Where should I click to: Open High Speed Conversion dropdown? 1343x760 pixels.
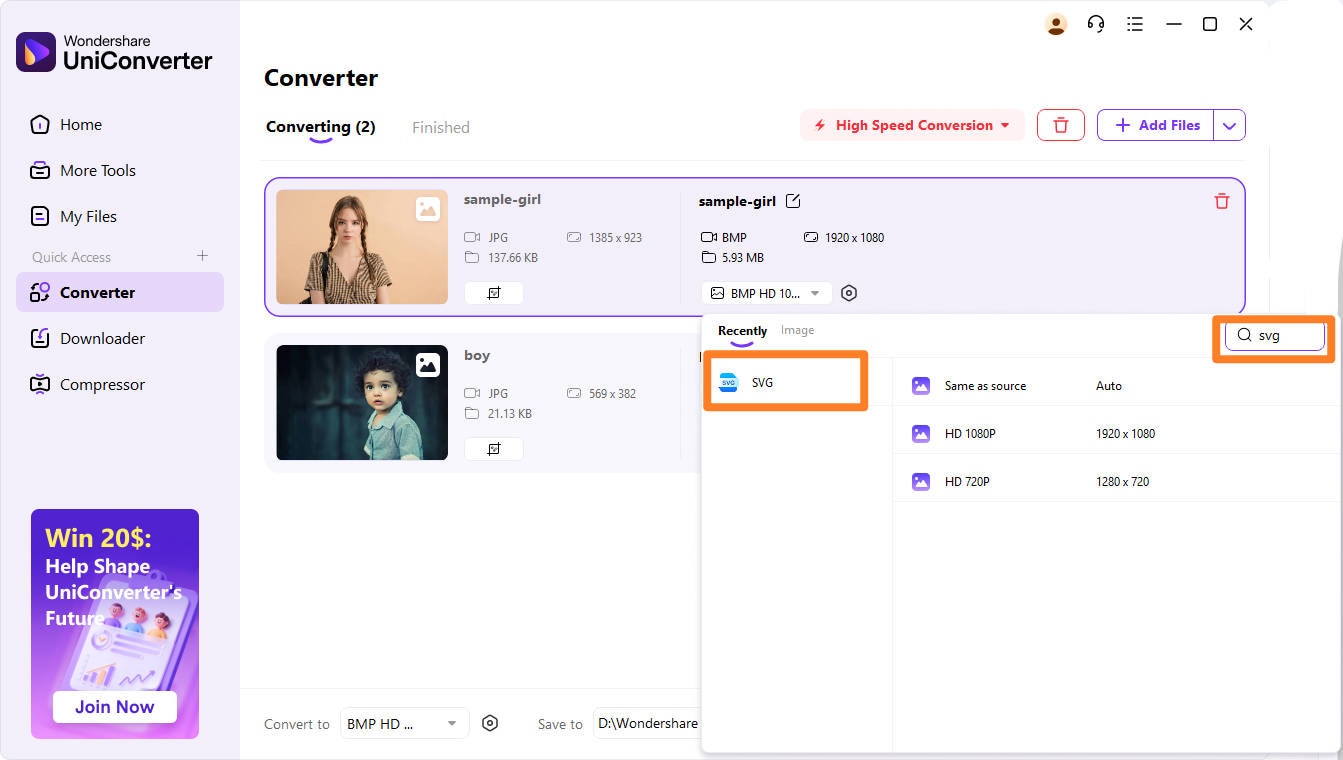[912, 125]
